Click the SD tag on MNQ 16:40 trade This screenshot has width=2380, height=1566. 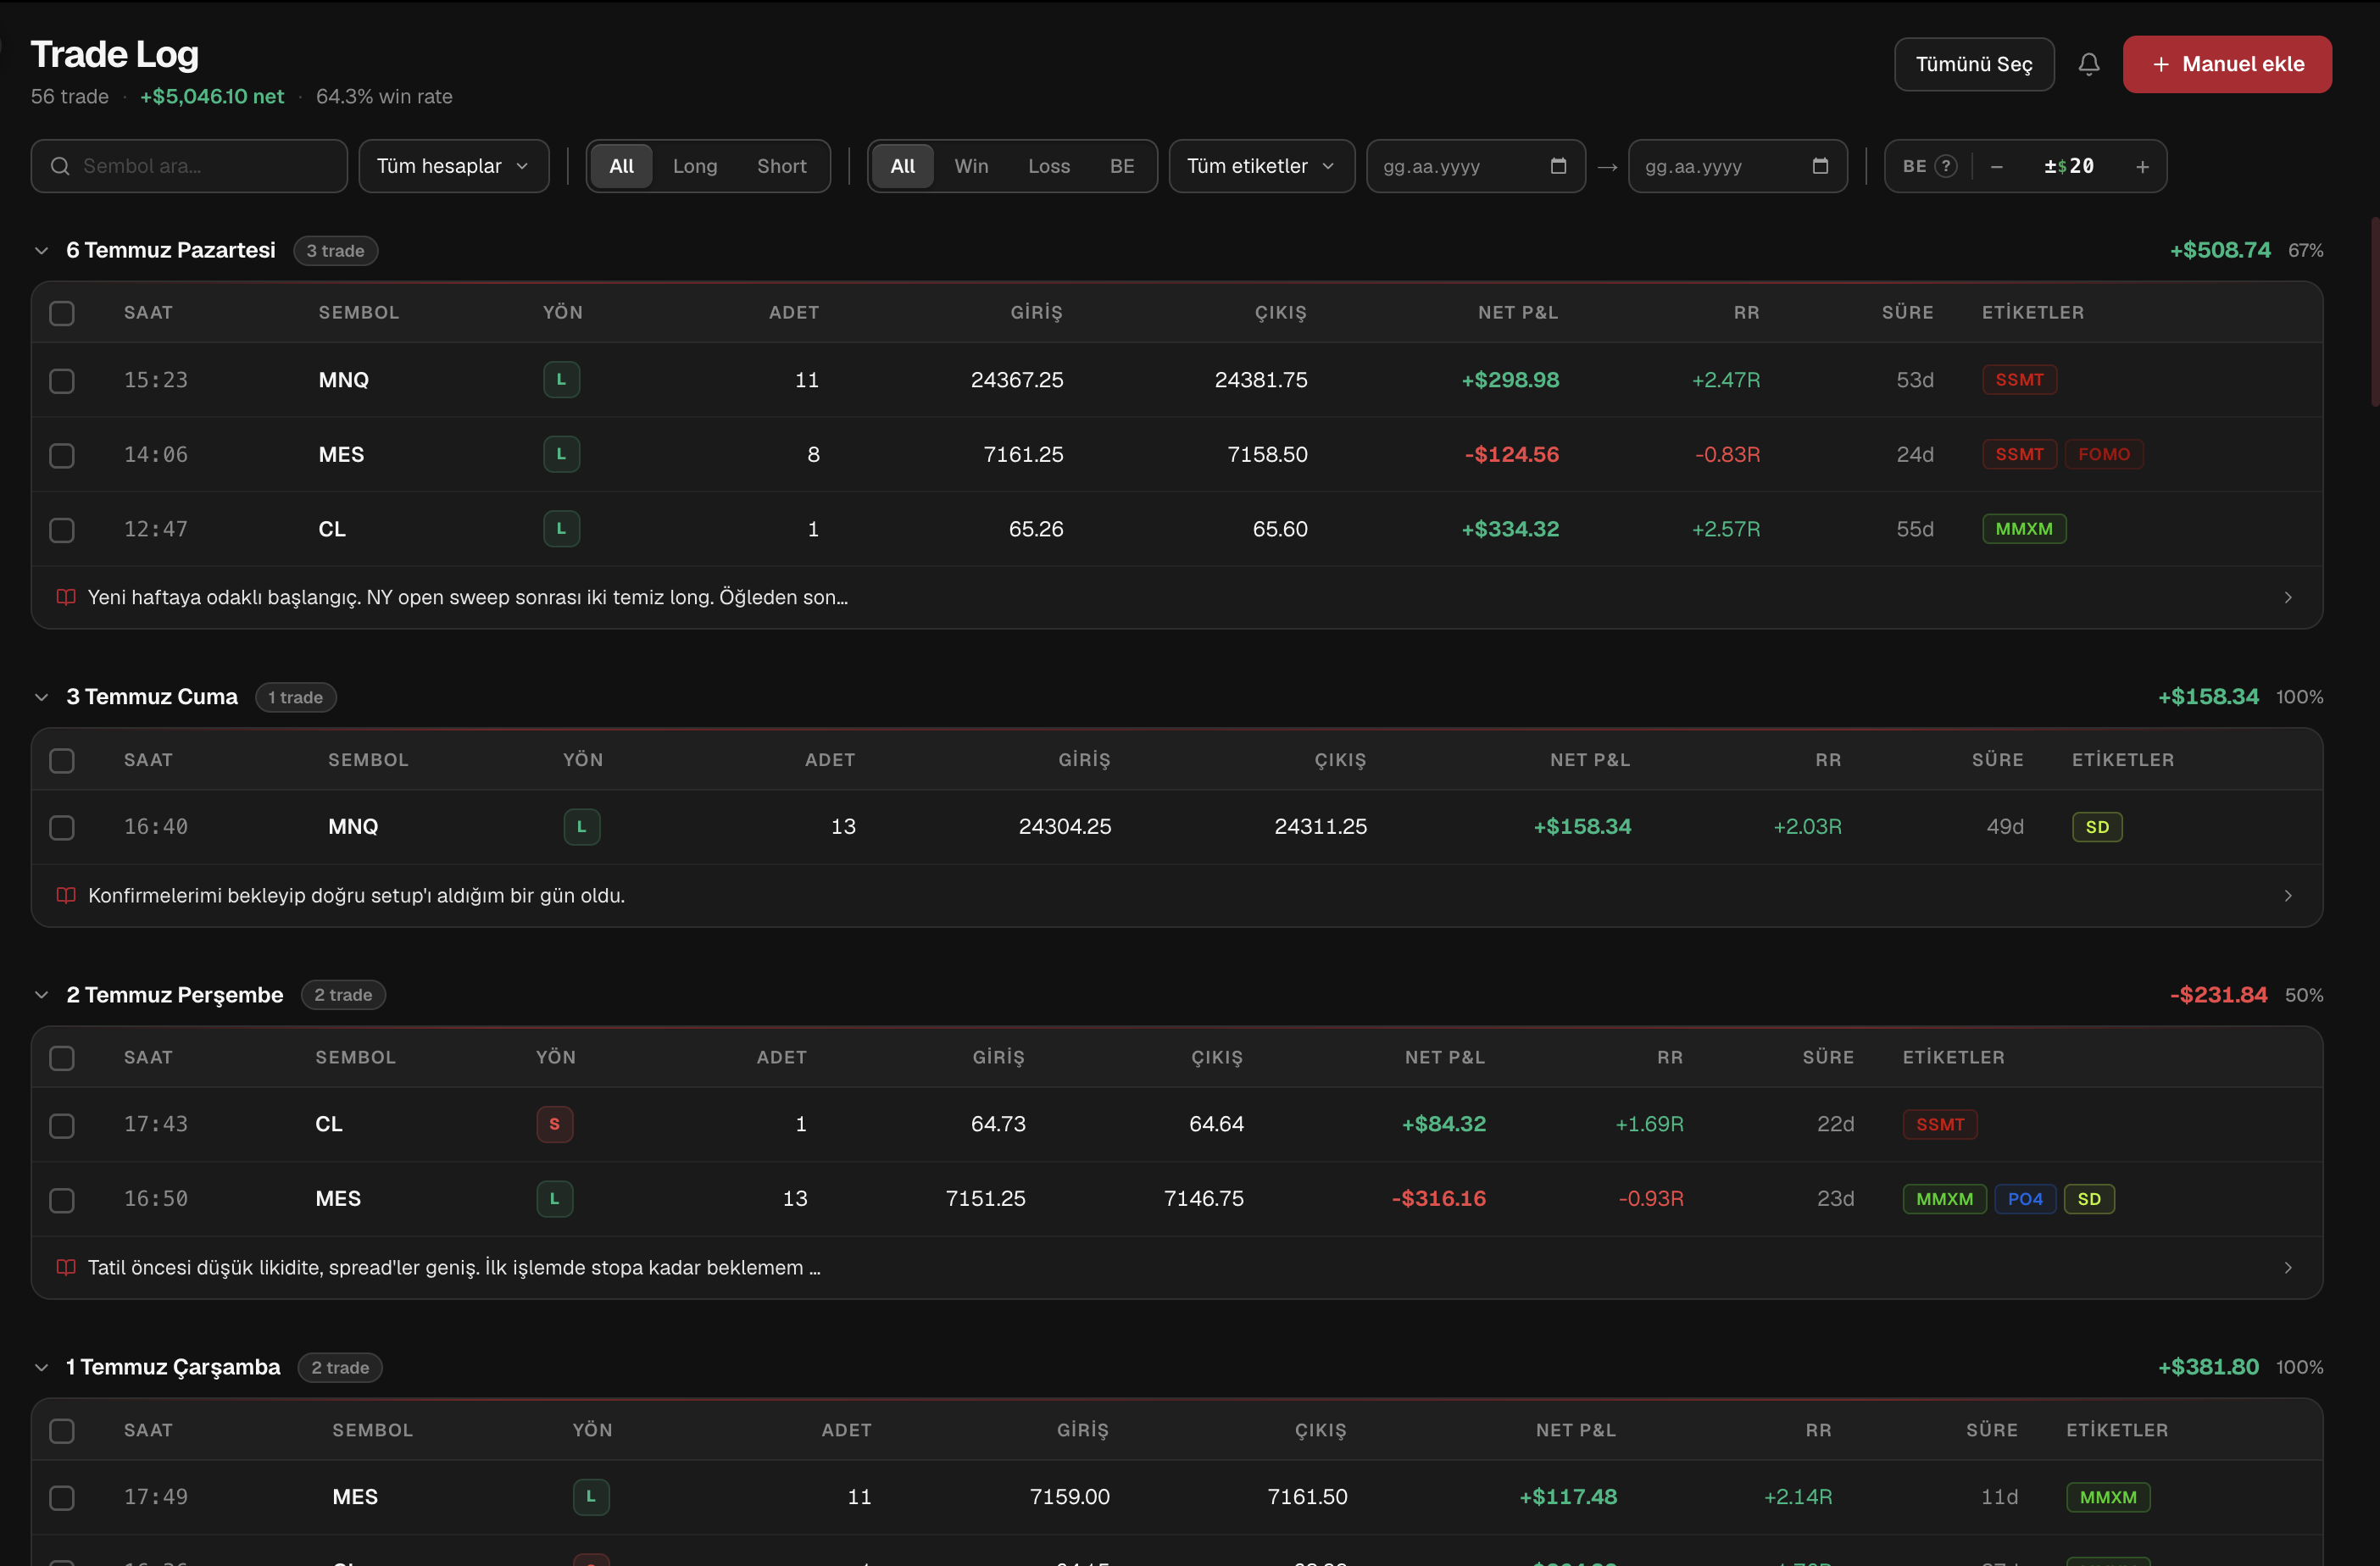[2096, 827]
